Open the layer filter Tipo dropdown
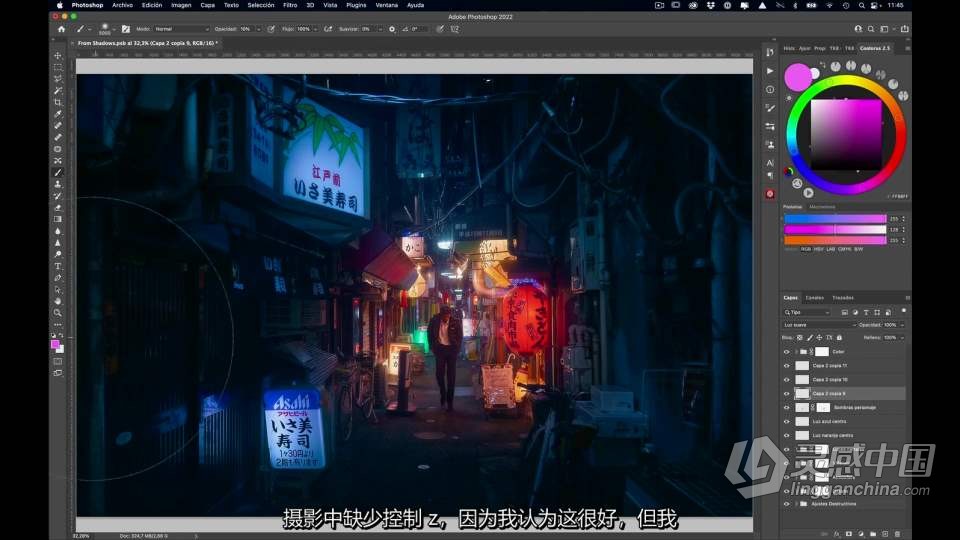Viewport: 960px width, 540px height. 807,312
